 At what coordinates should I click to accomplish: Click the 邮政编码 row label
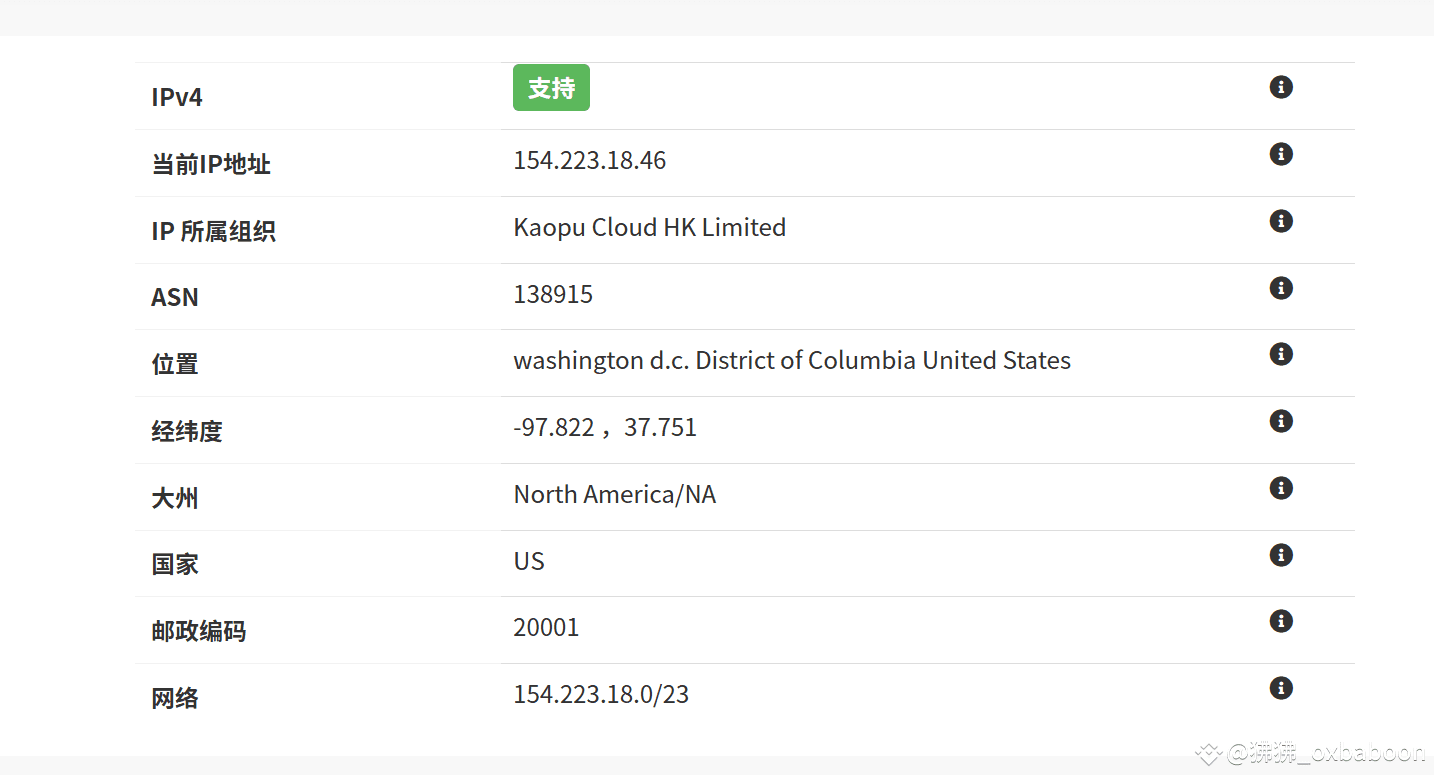coord(199,631)
